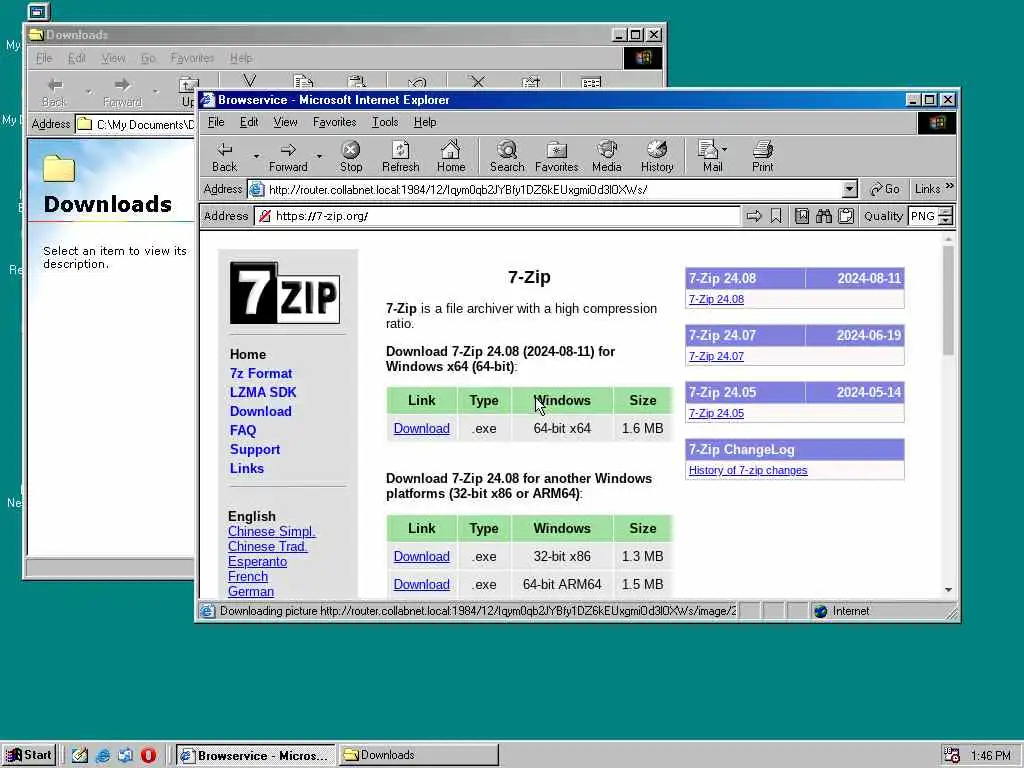Click the Home house icon
The height and width of the screenshot is (768, 1024).
[451, 150]
